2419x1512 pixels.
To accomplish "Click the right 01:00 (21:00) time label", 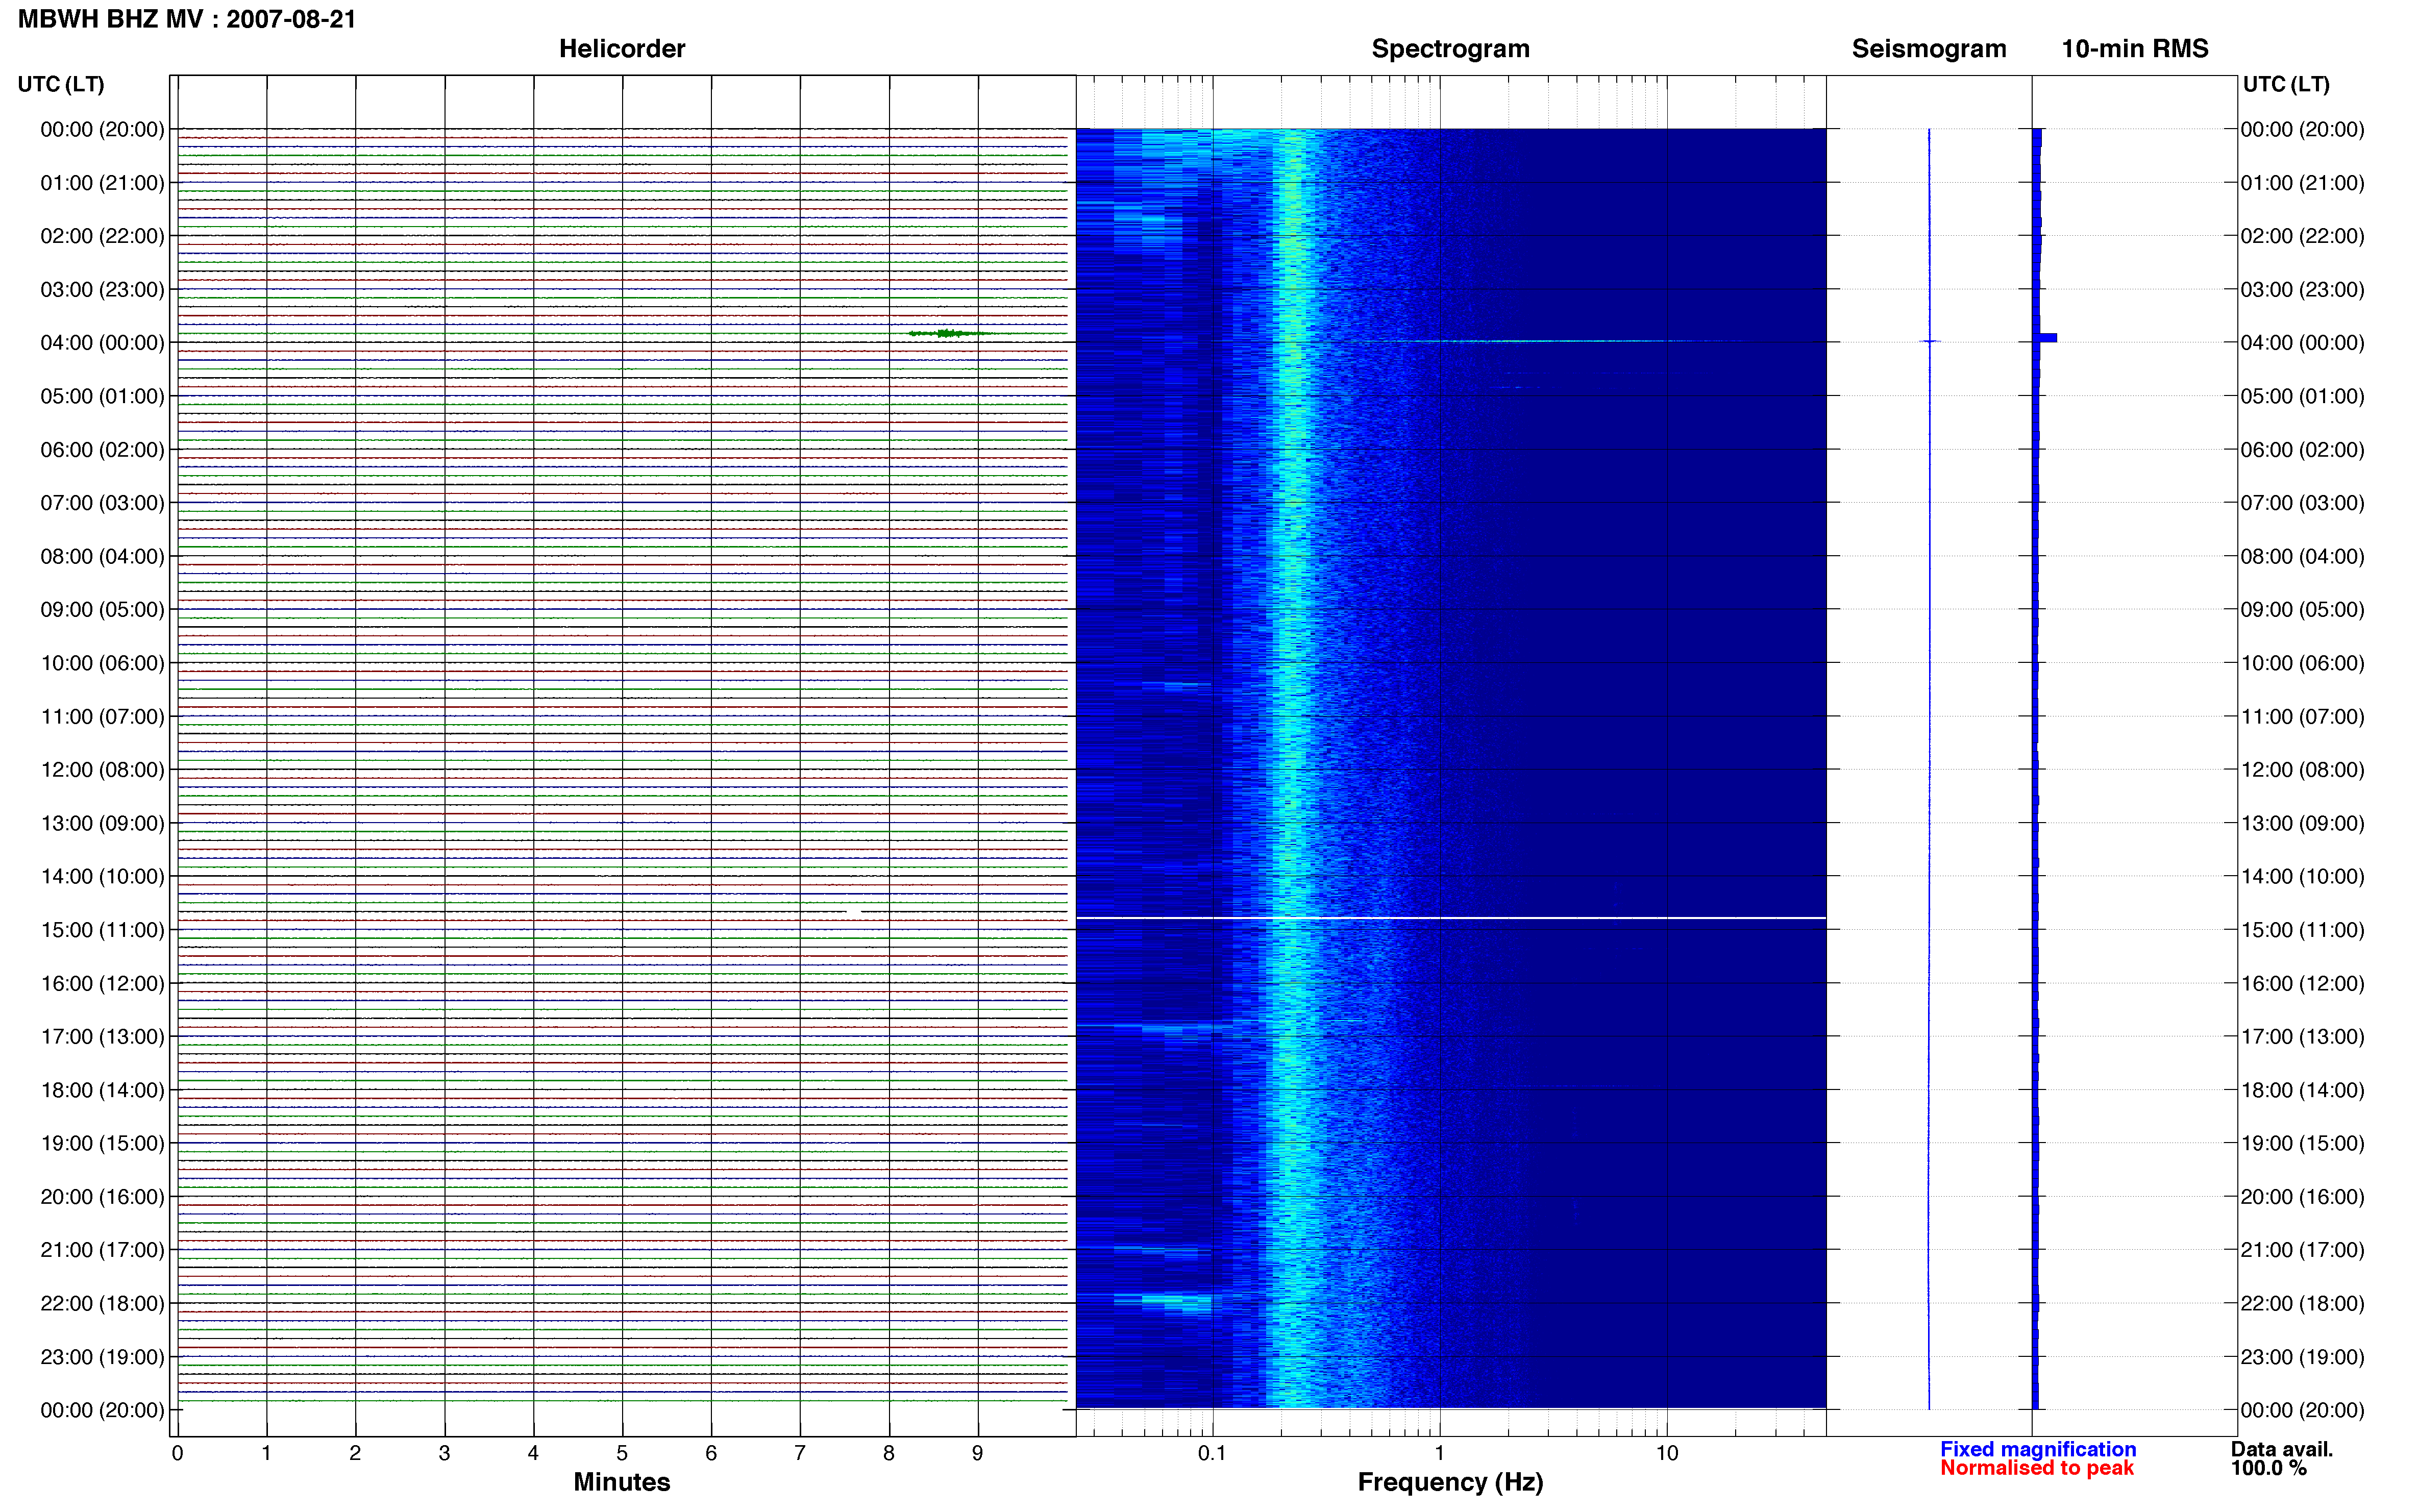I will click(2302, 183).
